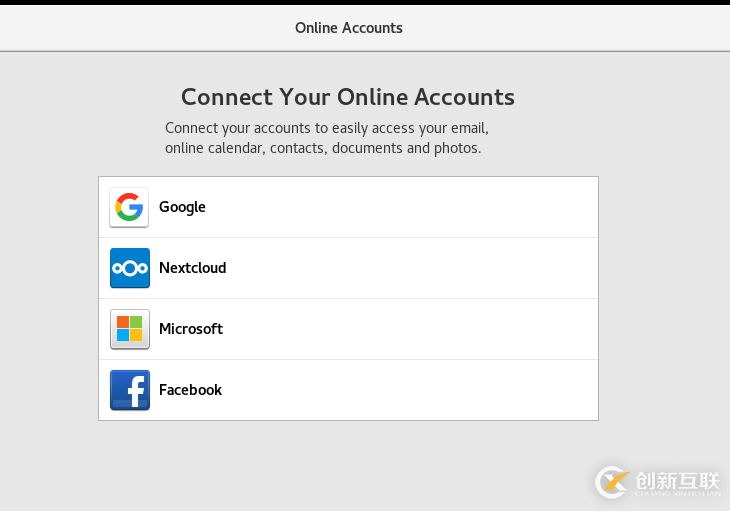Click the Online Accounts header bar title

348,28
